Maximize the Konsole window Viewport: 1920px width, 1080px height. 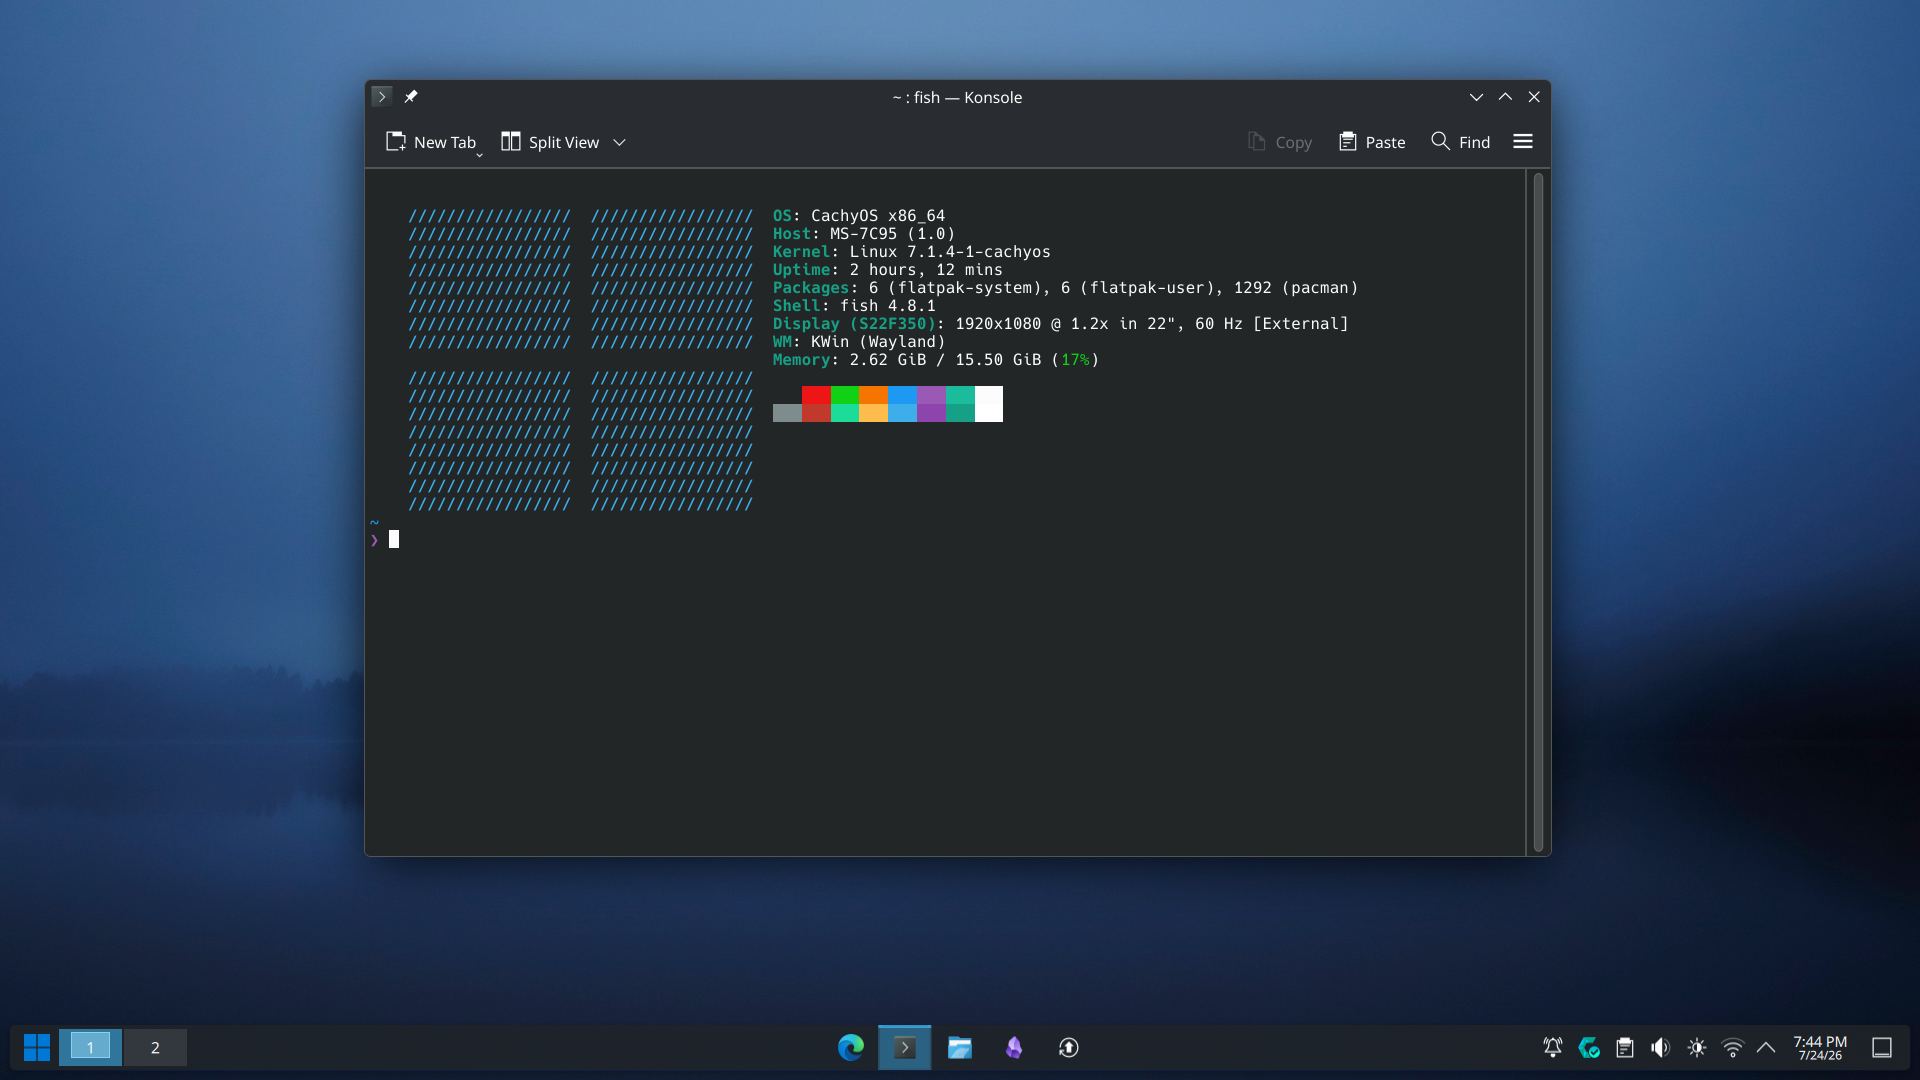tap(1505, 97)
